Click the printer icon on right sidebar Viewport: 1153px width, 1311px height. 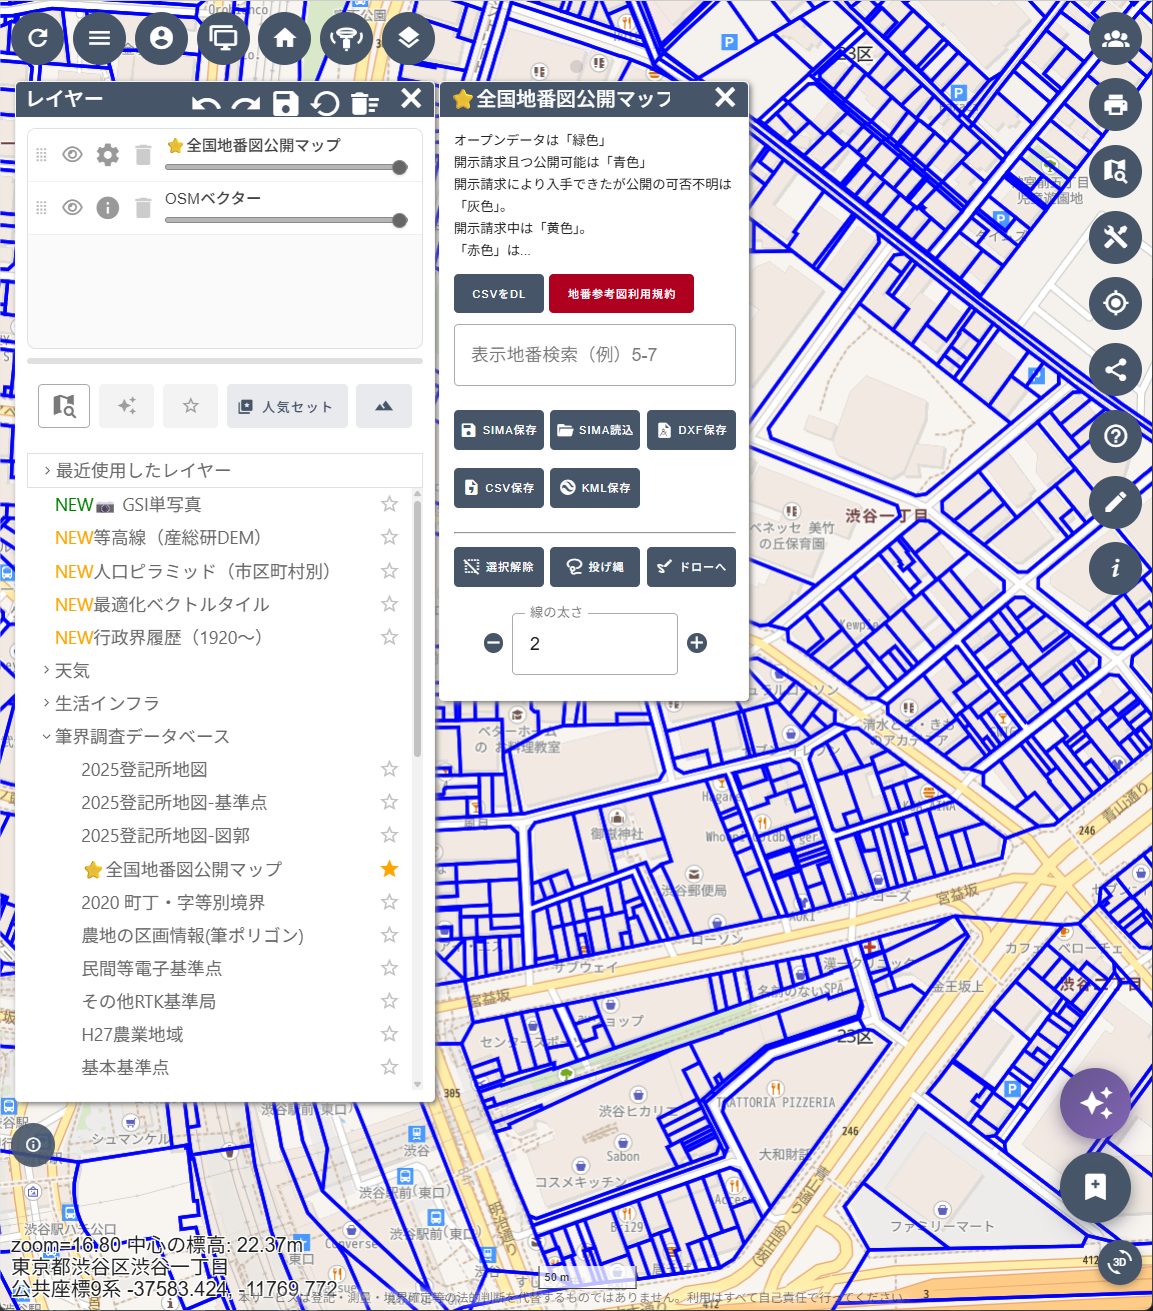pyautogui.click(x=1115, y=104)
